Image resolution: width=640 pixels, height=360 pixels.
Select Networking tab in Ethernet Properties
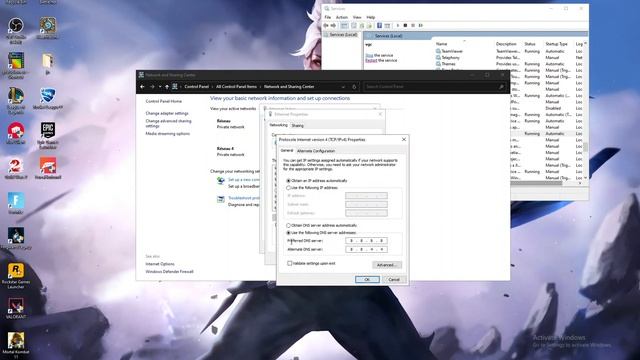(278, 125)
